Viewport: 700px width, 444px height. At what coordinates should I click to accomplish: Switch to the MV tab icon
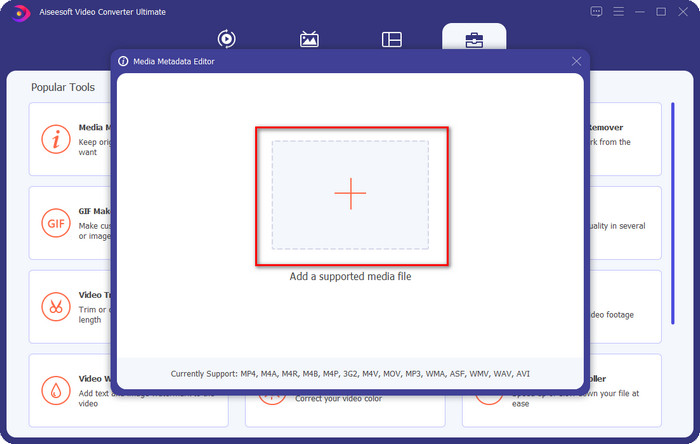coord(309,39)
